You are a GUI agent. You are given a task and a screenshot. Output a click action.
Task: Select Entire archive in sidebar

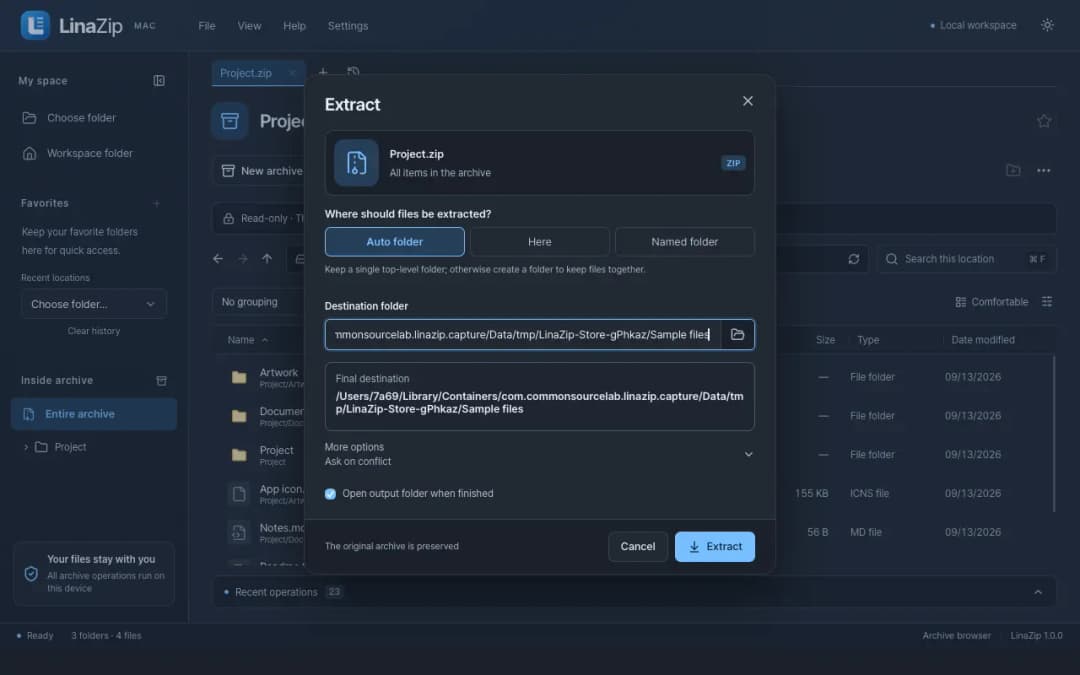click(94, 414)
